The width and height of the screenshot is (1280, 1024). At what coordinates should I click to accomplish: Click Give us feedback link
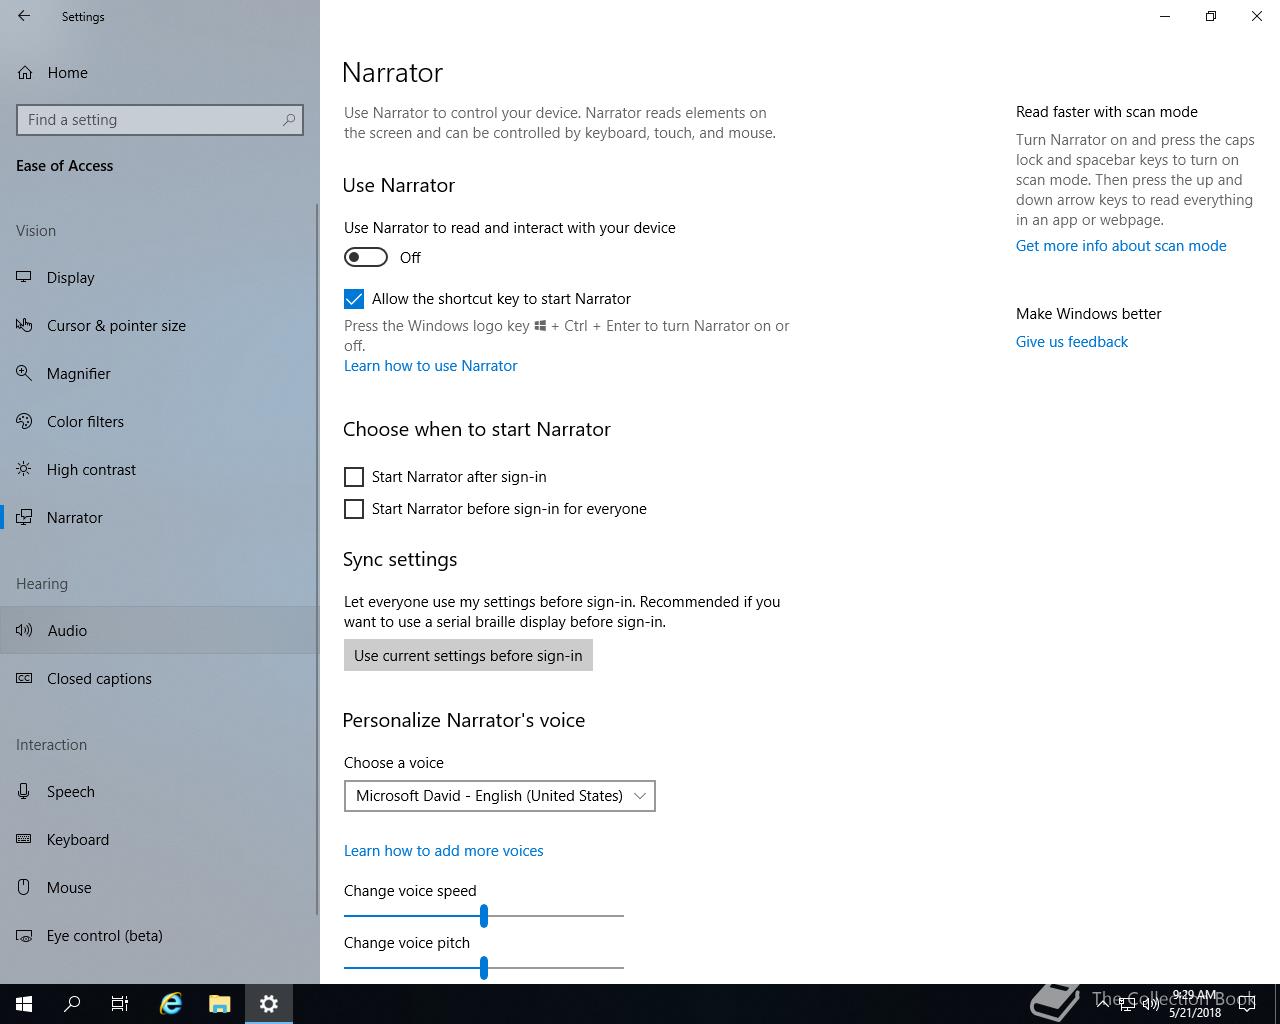point(1072,342)
